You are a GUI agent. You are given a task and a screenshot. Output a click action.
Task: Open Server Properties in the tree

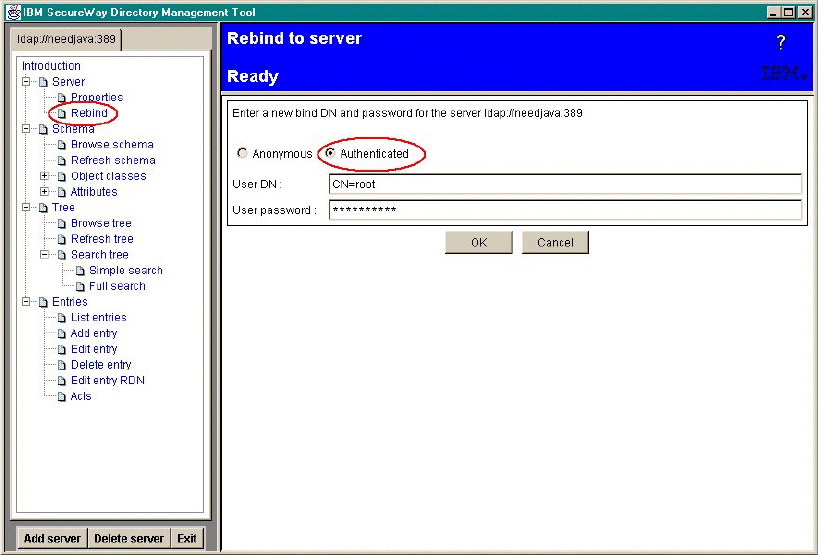tap(97, 98)
